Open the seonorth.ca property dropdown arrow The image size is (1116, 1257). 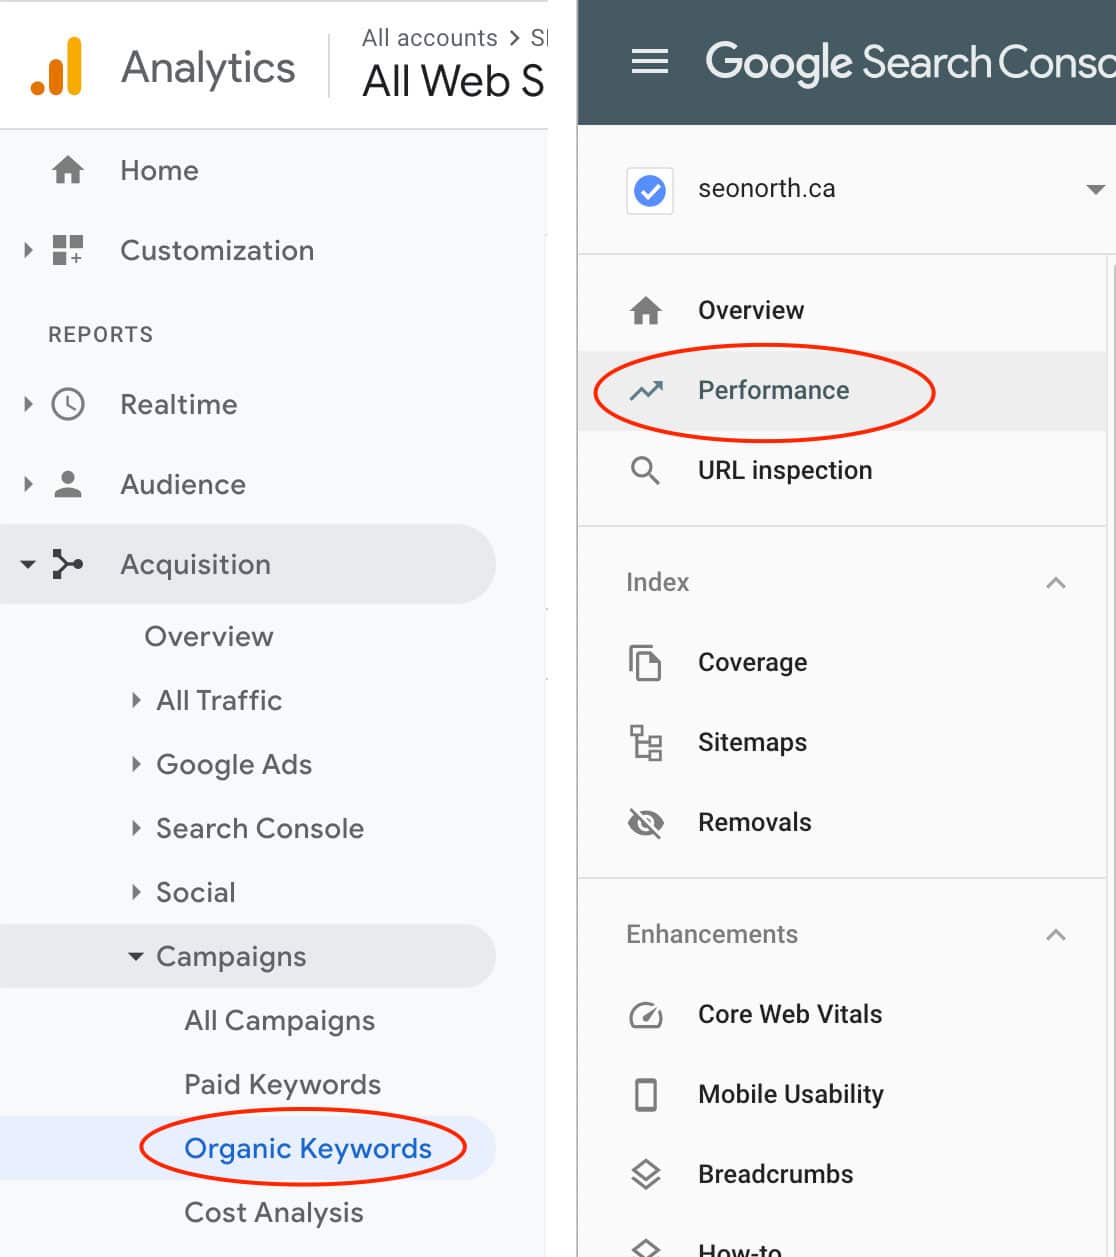coord(1095,190)
